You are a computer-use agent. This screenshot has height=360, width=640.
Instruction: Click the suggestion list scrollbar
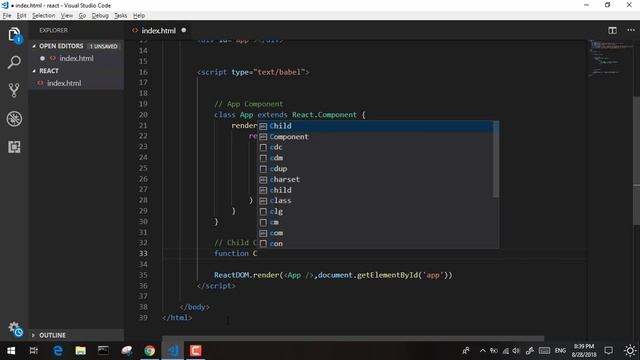(x=496, y=159)
